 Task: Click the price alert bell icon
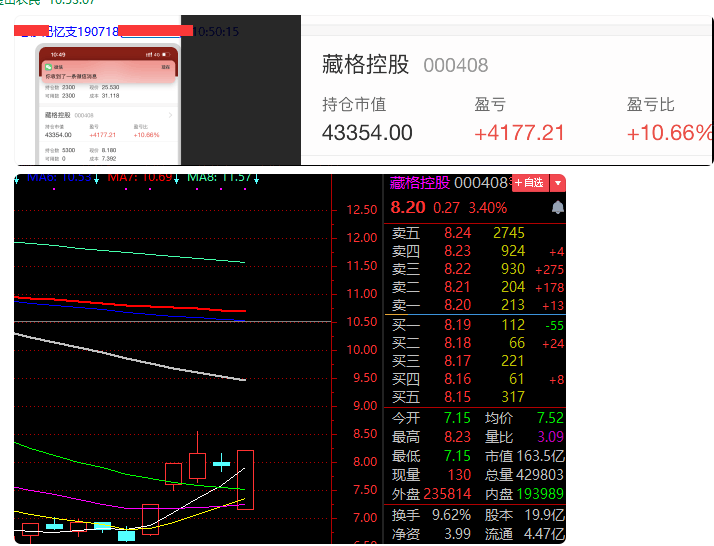pos(558,208)
